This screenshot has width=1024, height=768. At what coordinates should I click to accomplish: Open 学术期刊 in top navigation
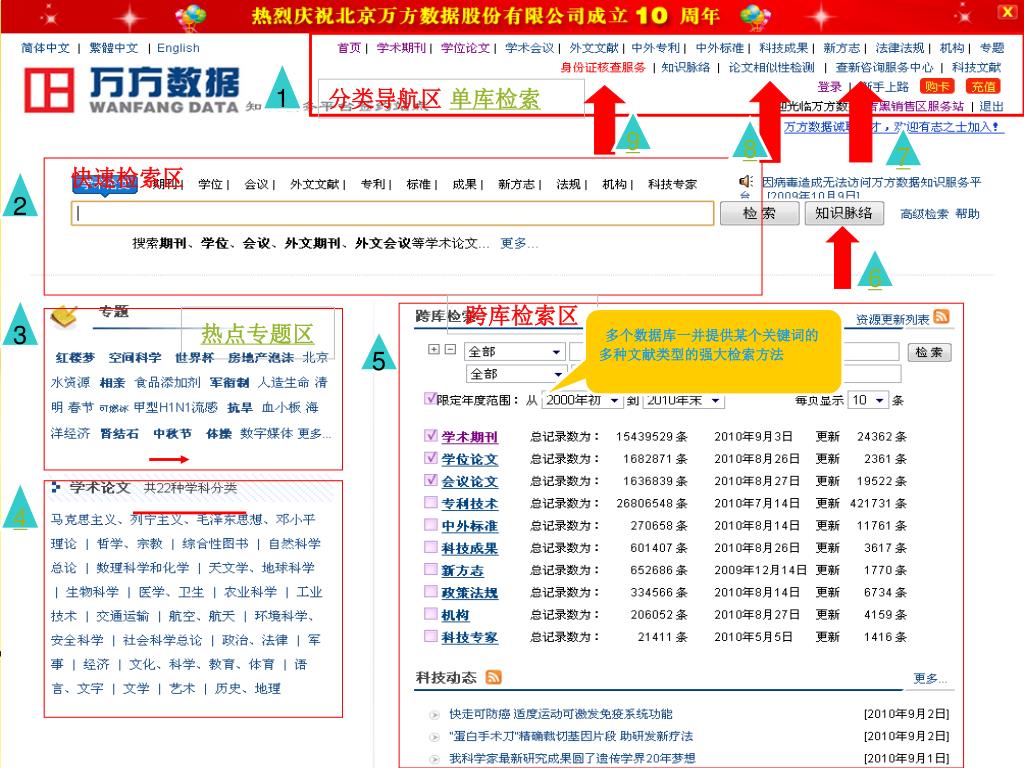point(401,48)
